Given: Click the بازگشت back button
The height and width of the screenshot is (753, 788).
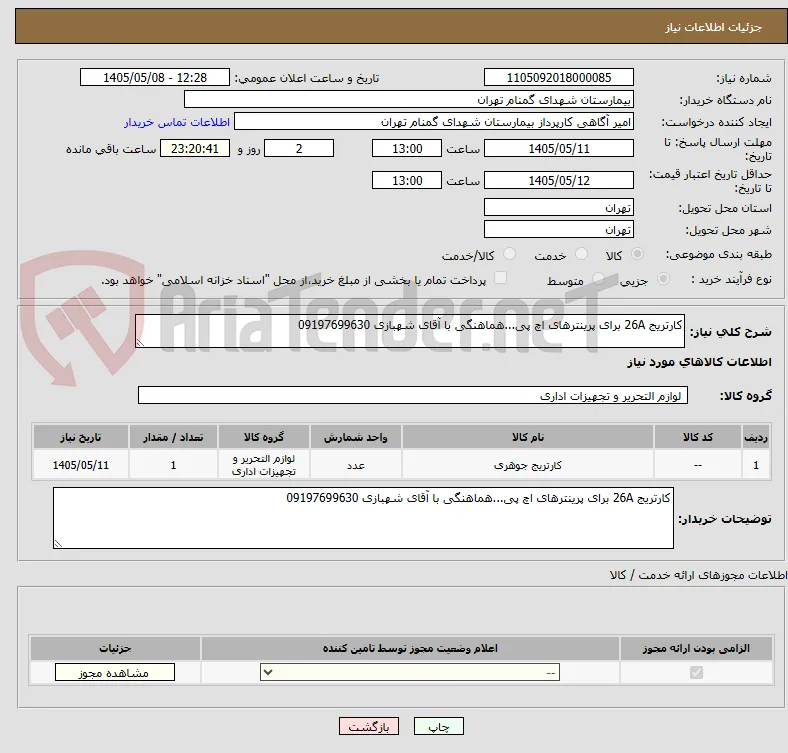Looking at the screenshot, I should click(x=369, y=726).
